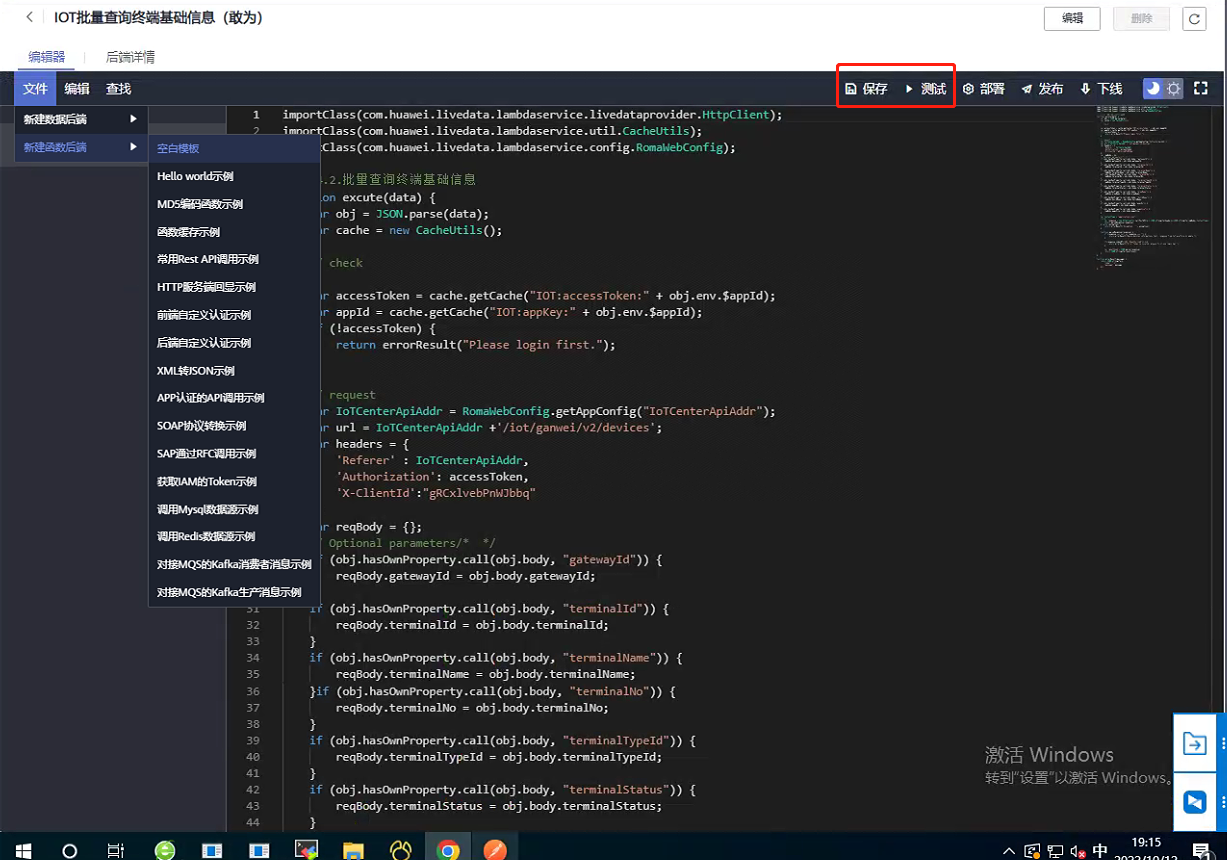The image size is (1227, 860).
Task: Go back using the top-left arrow
Action: 30,17
